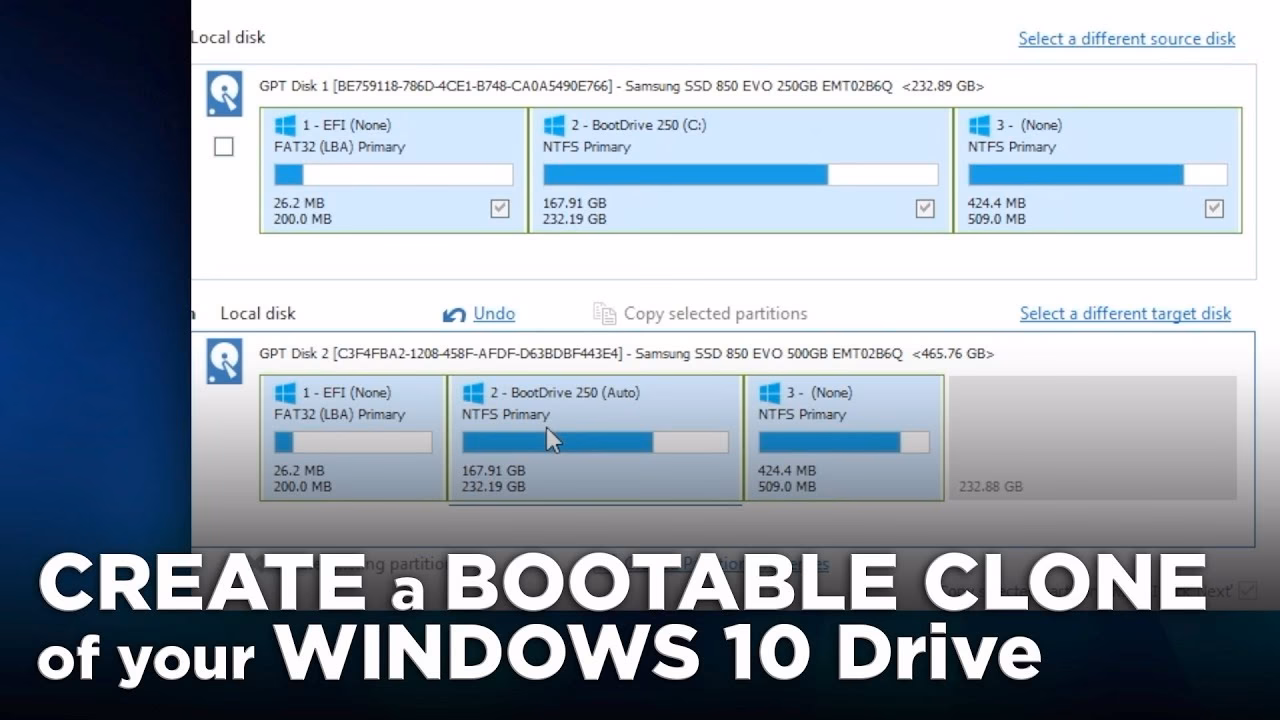The image size is (1280, 720).
Task: Click 'FAT32 (LBA) Primary' on source EFI partition
Action: pos(339,147)
